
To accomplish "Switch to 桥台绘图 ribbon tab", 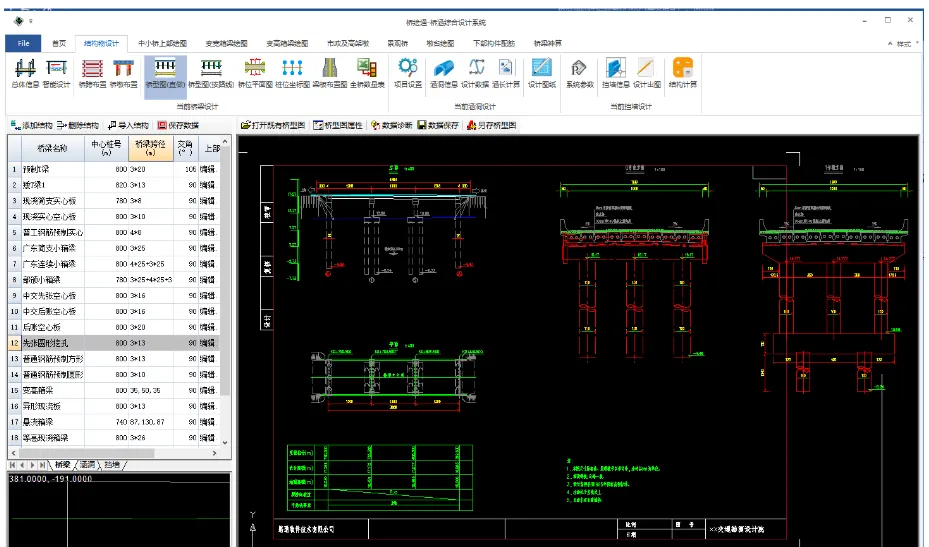I will point(440,43).
